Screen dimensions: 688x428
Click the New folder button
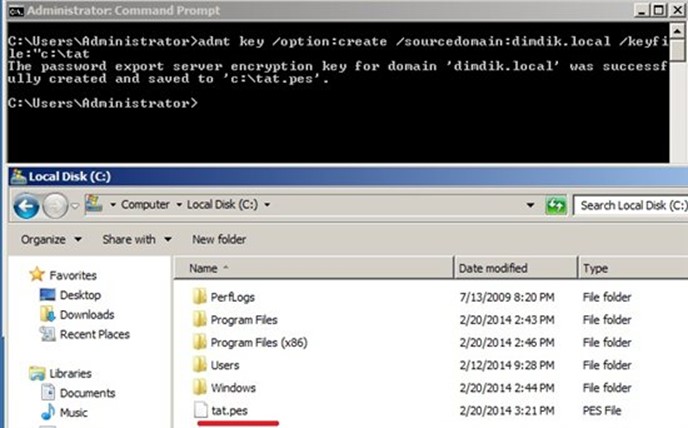click(219, 240)
